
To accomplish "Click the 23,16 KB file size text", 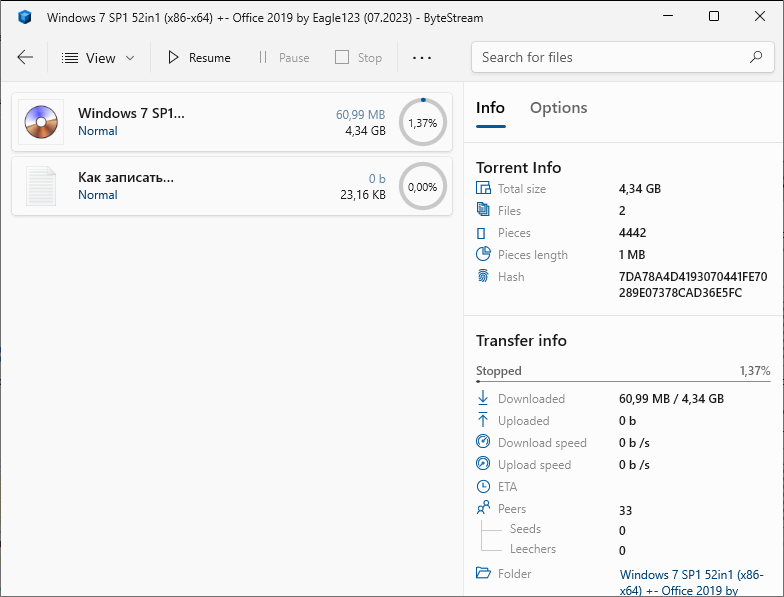I will (x=362, y=195).
